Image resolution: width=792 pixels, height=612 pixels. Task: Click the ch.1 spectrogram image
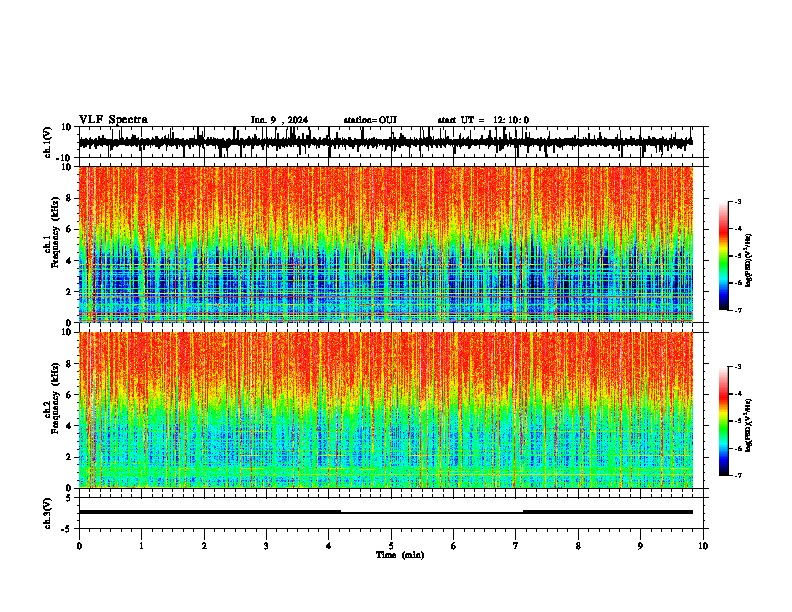(386, 244)
